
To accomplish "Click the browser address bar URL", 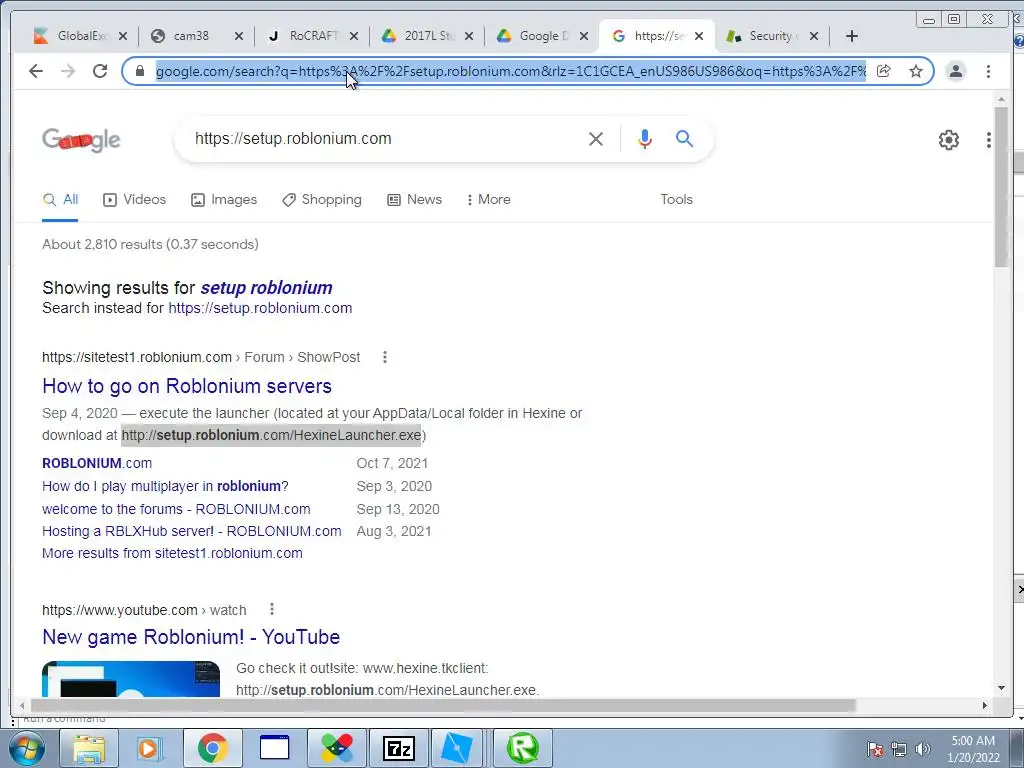I will pyautogui.click(x=511, y=71).
